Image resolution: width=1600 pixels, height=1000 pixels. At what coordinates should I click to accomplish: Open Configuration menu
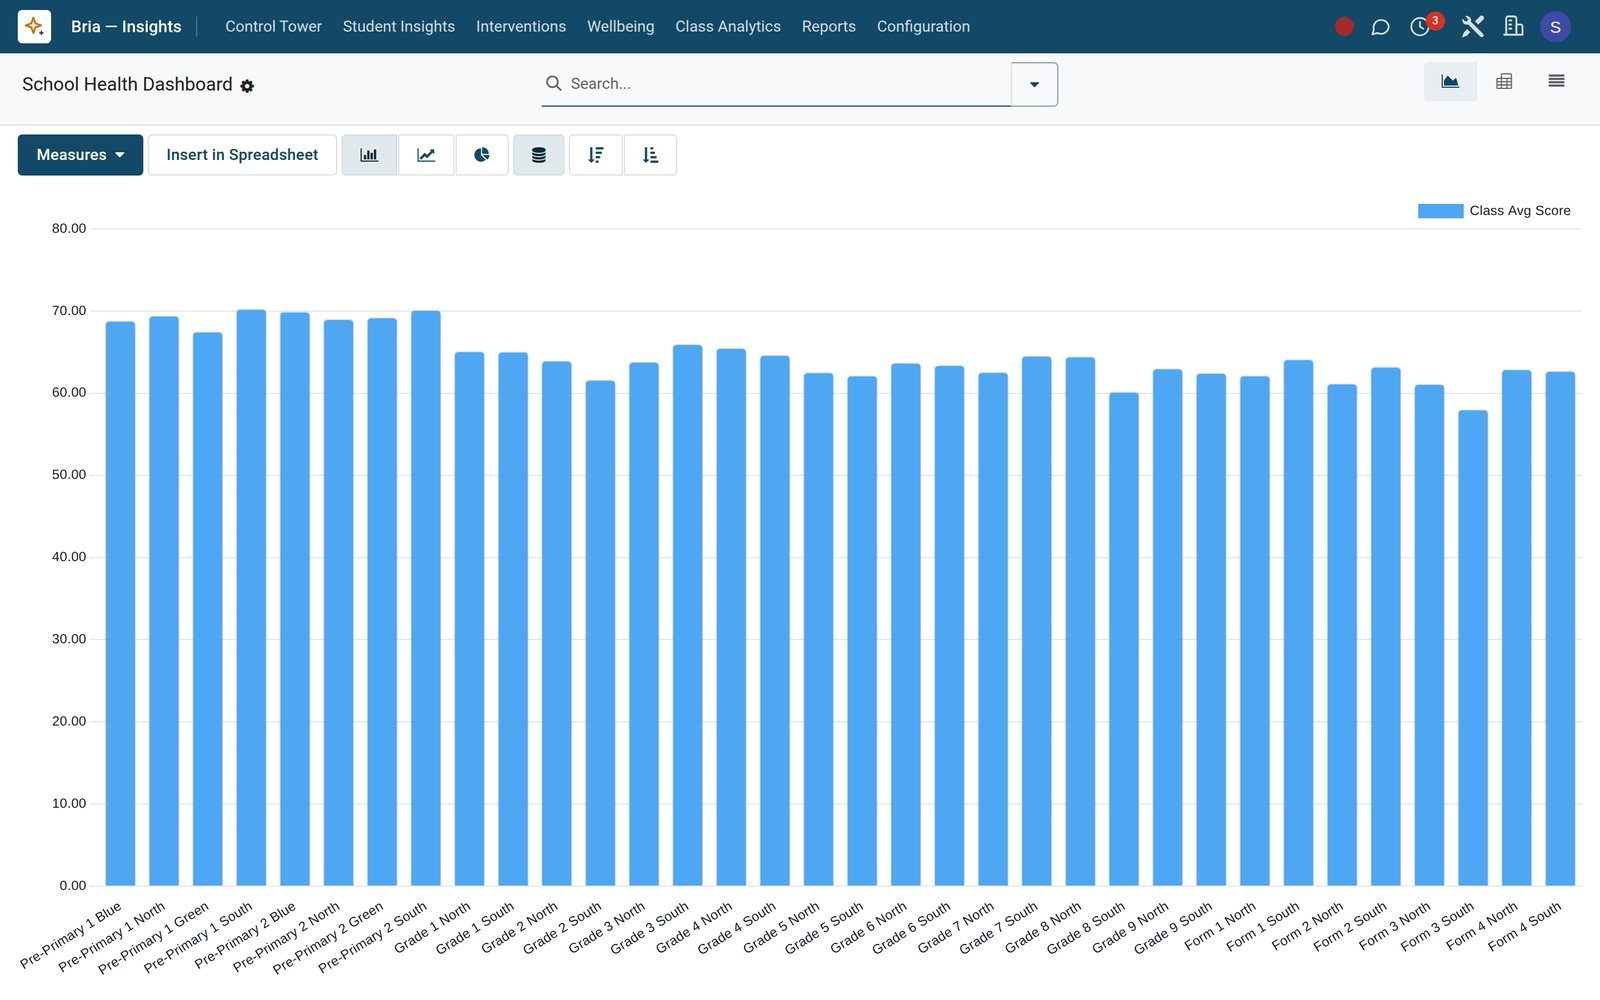pyautogui.click(x=923, y=27)
